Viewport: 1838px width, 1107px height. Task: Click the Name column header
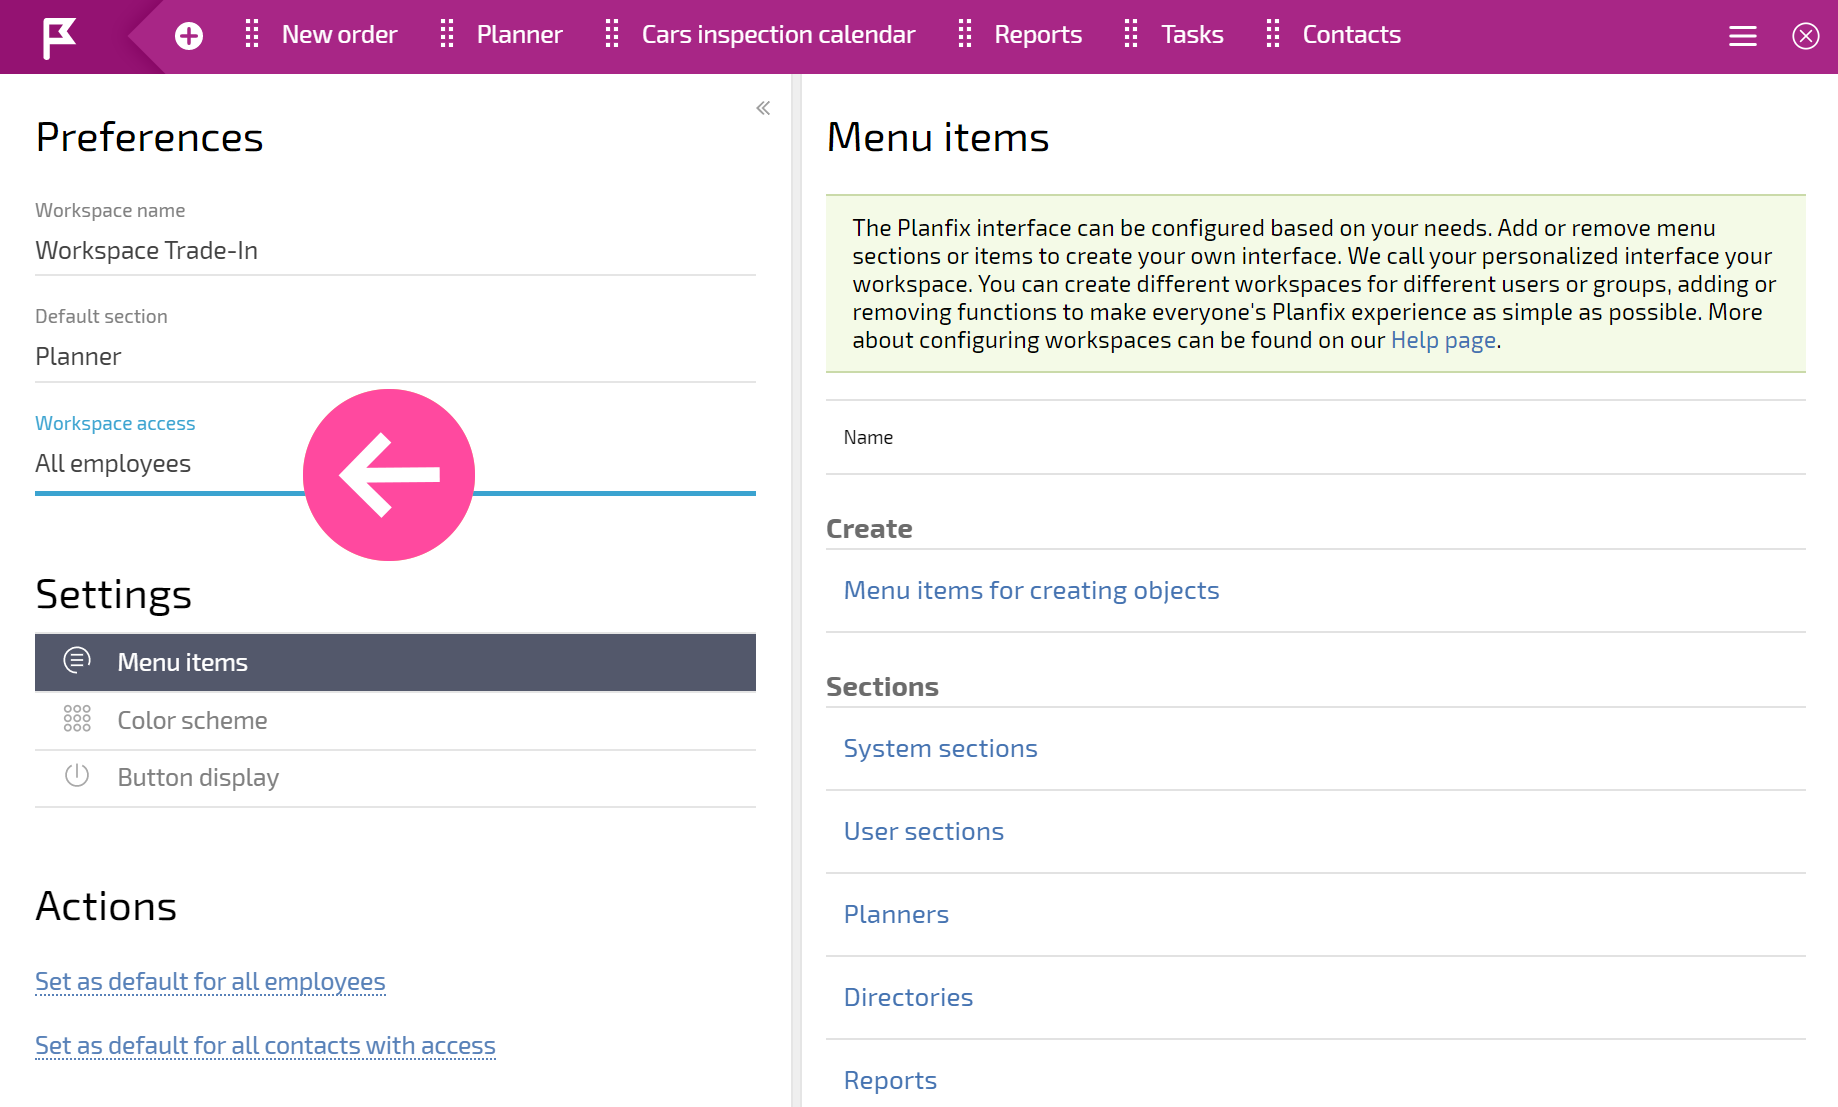(868, 437)
